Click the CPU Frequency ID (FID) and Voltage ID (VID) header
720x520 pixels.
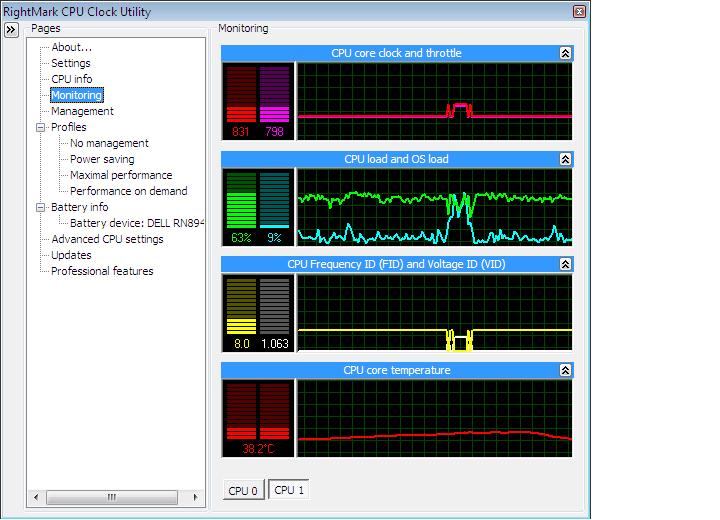[397, 264]
